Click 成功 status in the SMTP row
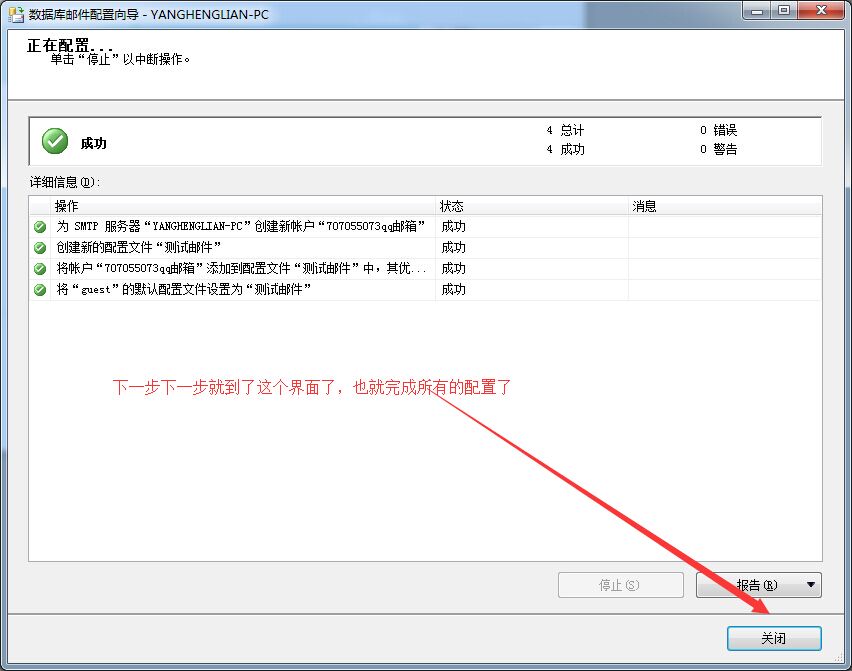Image resolution: width=852 pixels, height=671 pixels. point(453,227)
